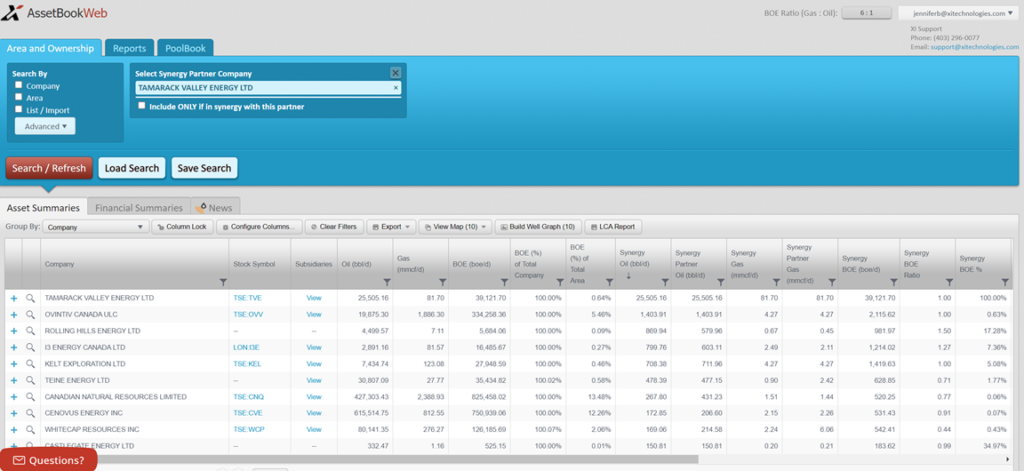Click magnifier icon for I3 Energy Canada row
1024x471 pixels.
click(x=30, y=348)
